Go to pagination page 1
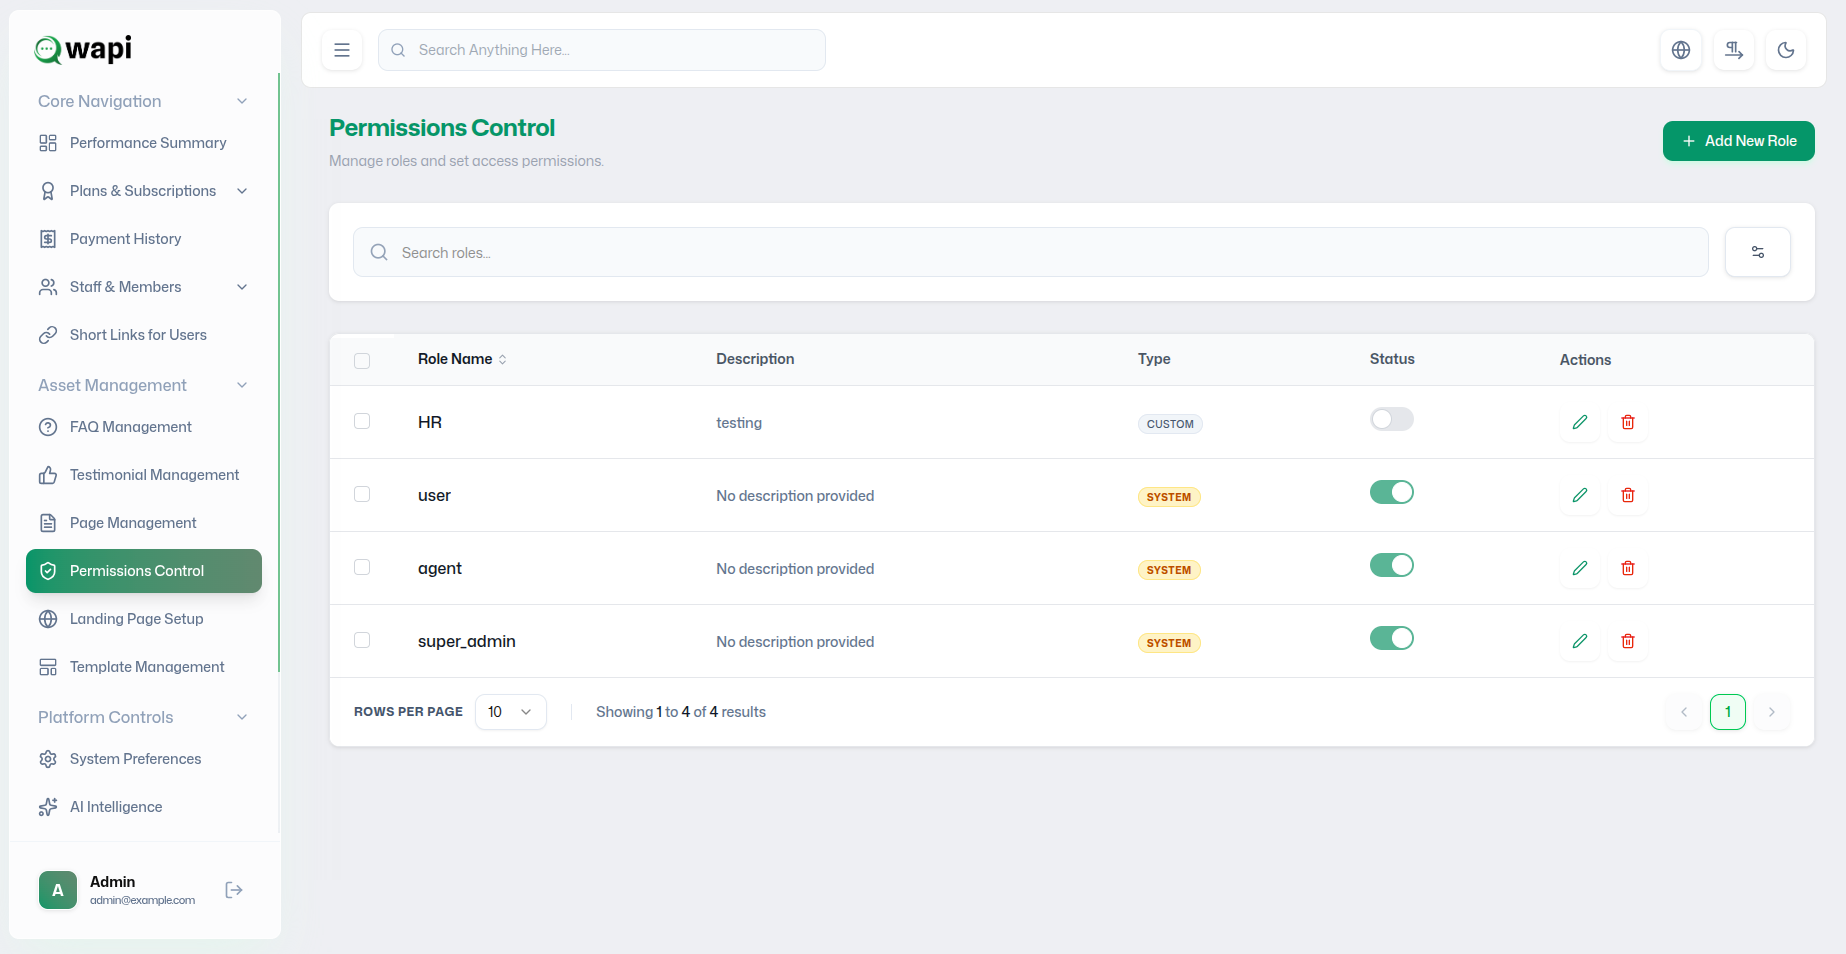Screen dimensions: 1846x954 tap(1728, 712)
